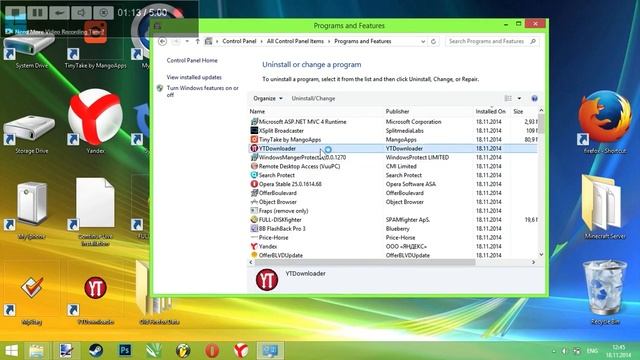Click All Control Panel Items breadcrumb

click(x=295, y=41)
